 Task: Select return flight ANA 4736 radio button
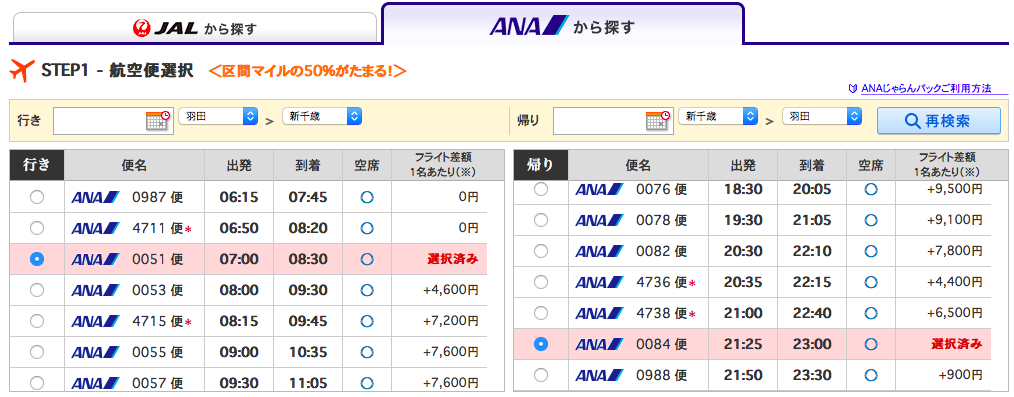point(541,282)
